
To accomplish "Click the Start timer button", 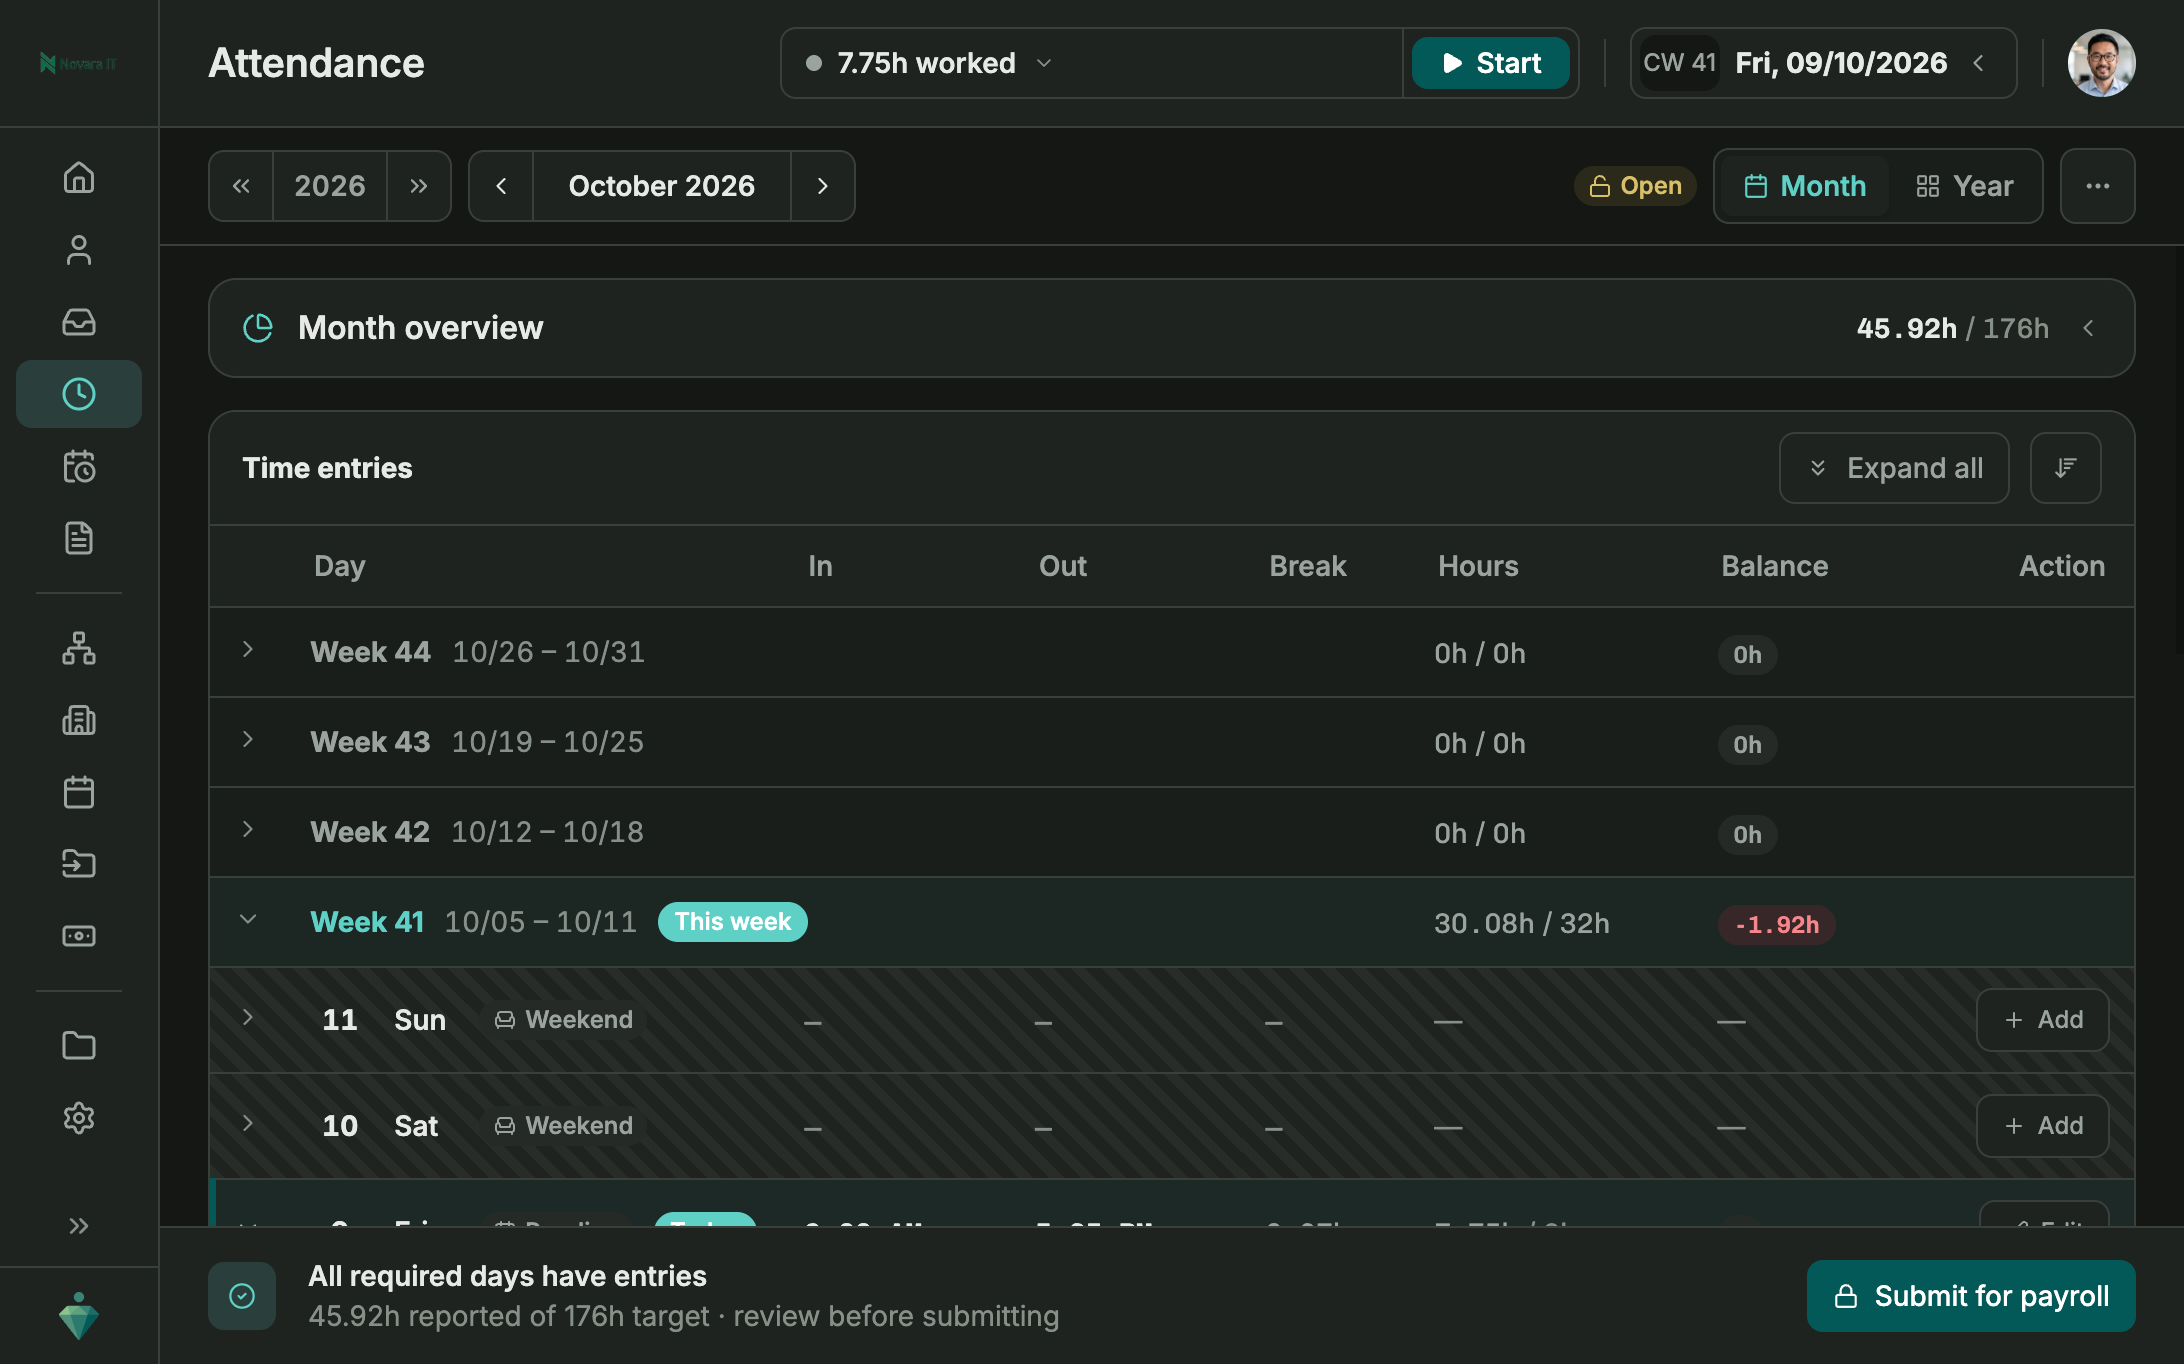I will point(1490,63).
